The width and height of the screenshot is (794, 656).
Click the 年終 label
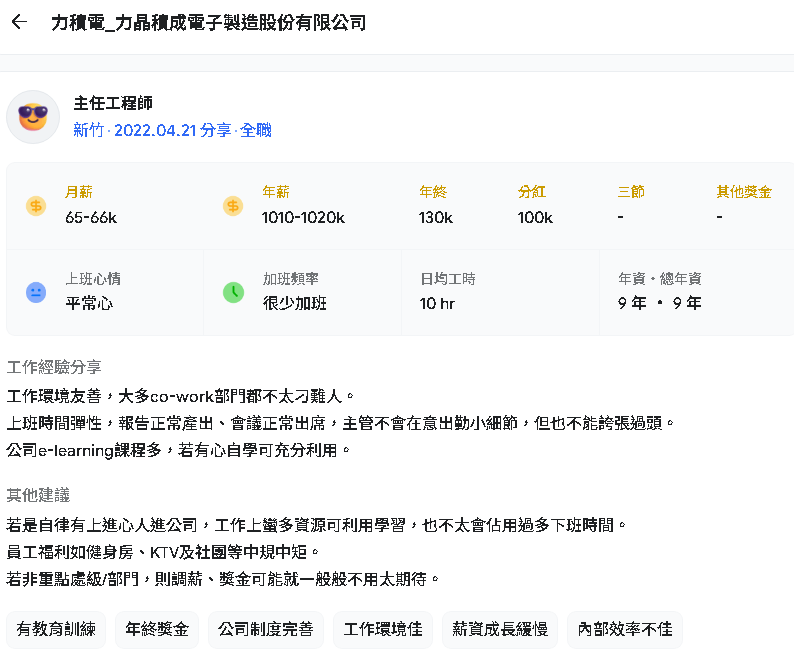pos(433,192)
